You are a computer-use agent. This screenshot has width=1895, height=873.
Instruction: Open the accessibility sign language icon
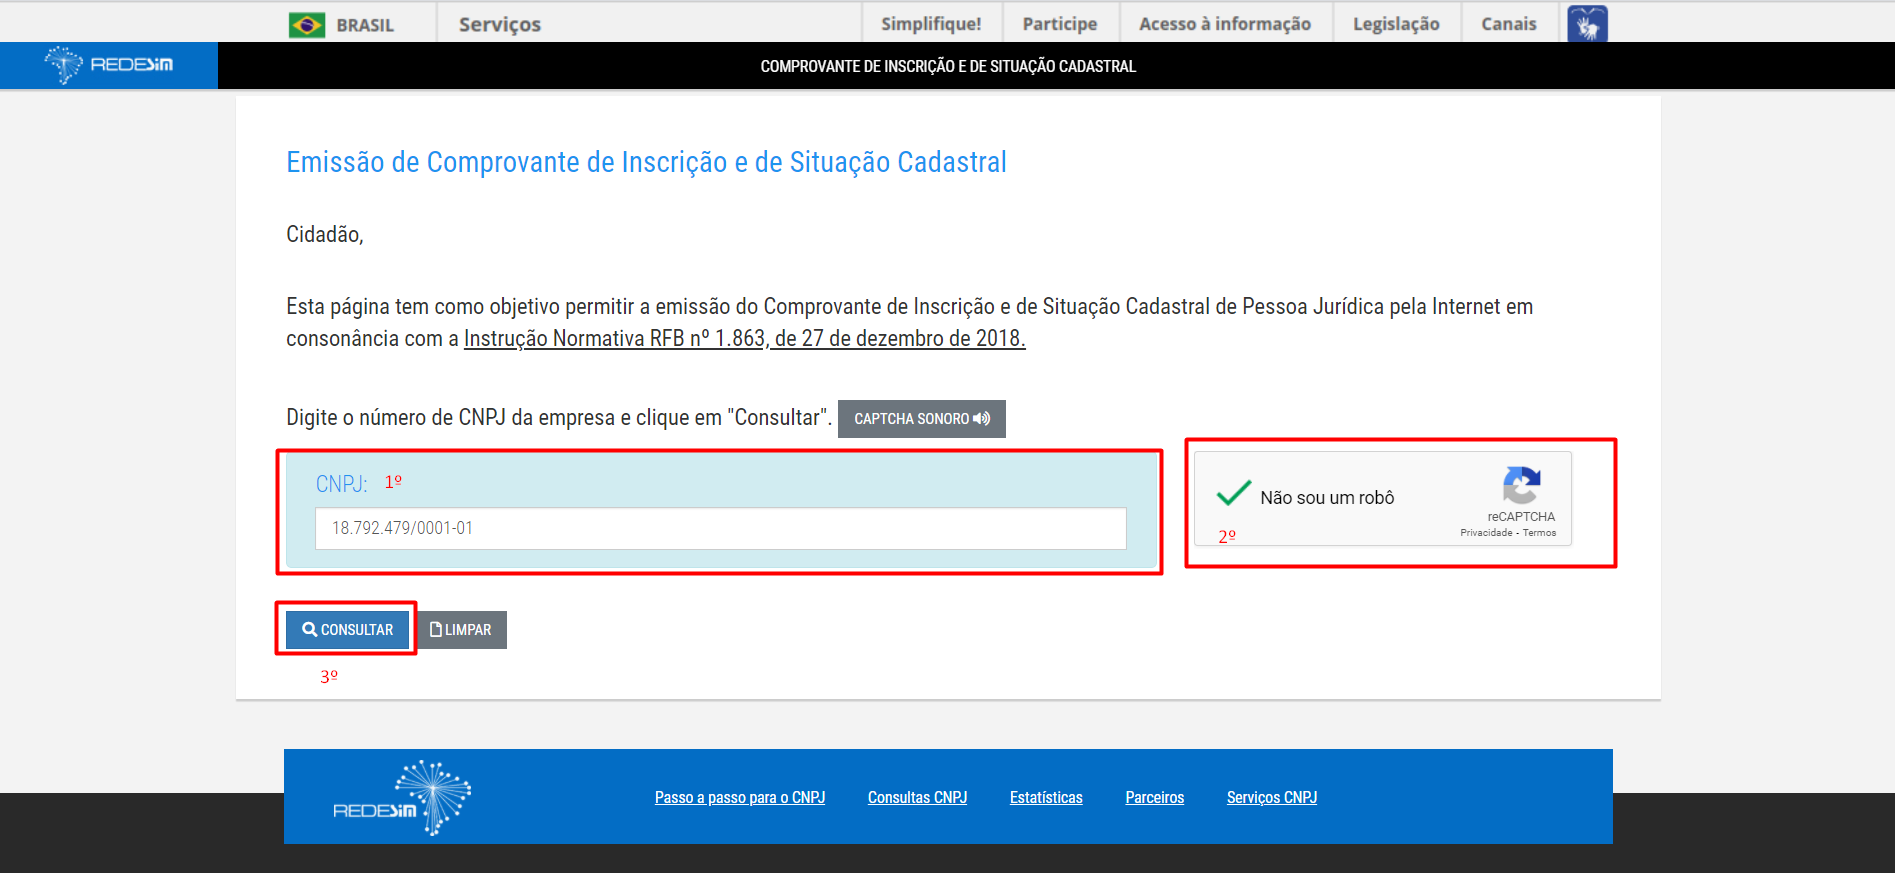(1587, 24)
